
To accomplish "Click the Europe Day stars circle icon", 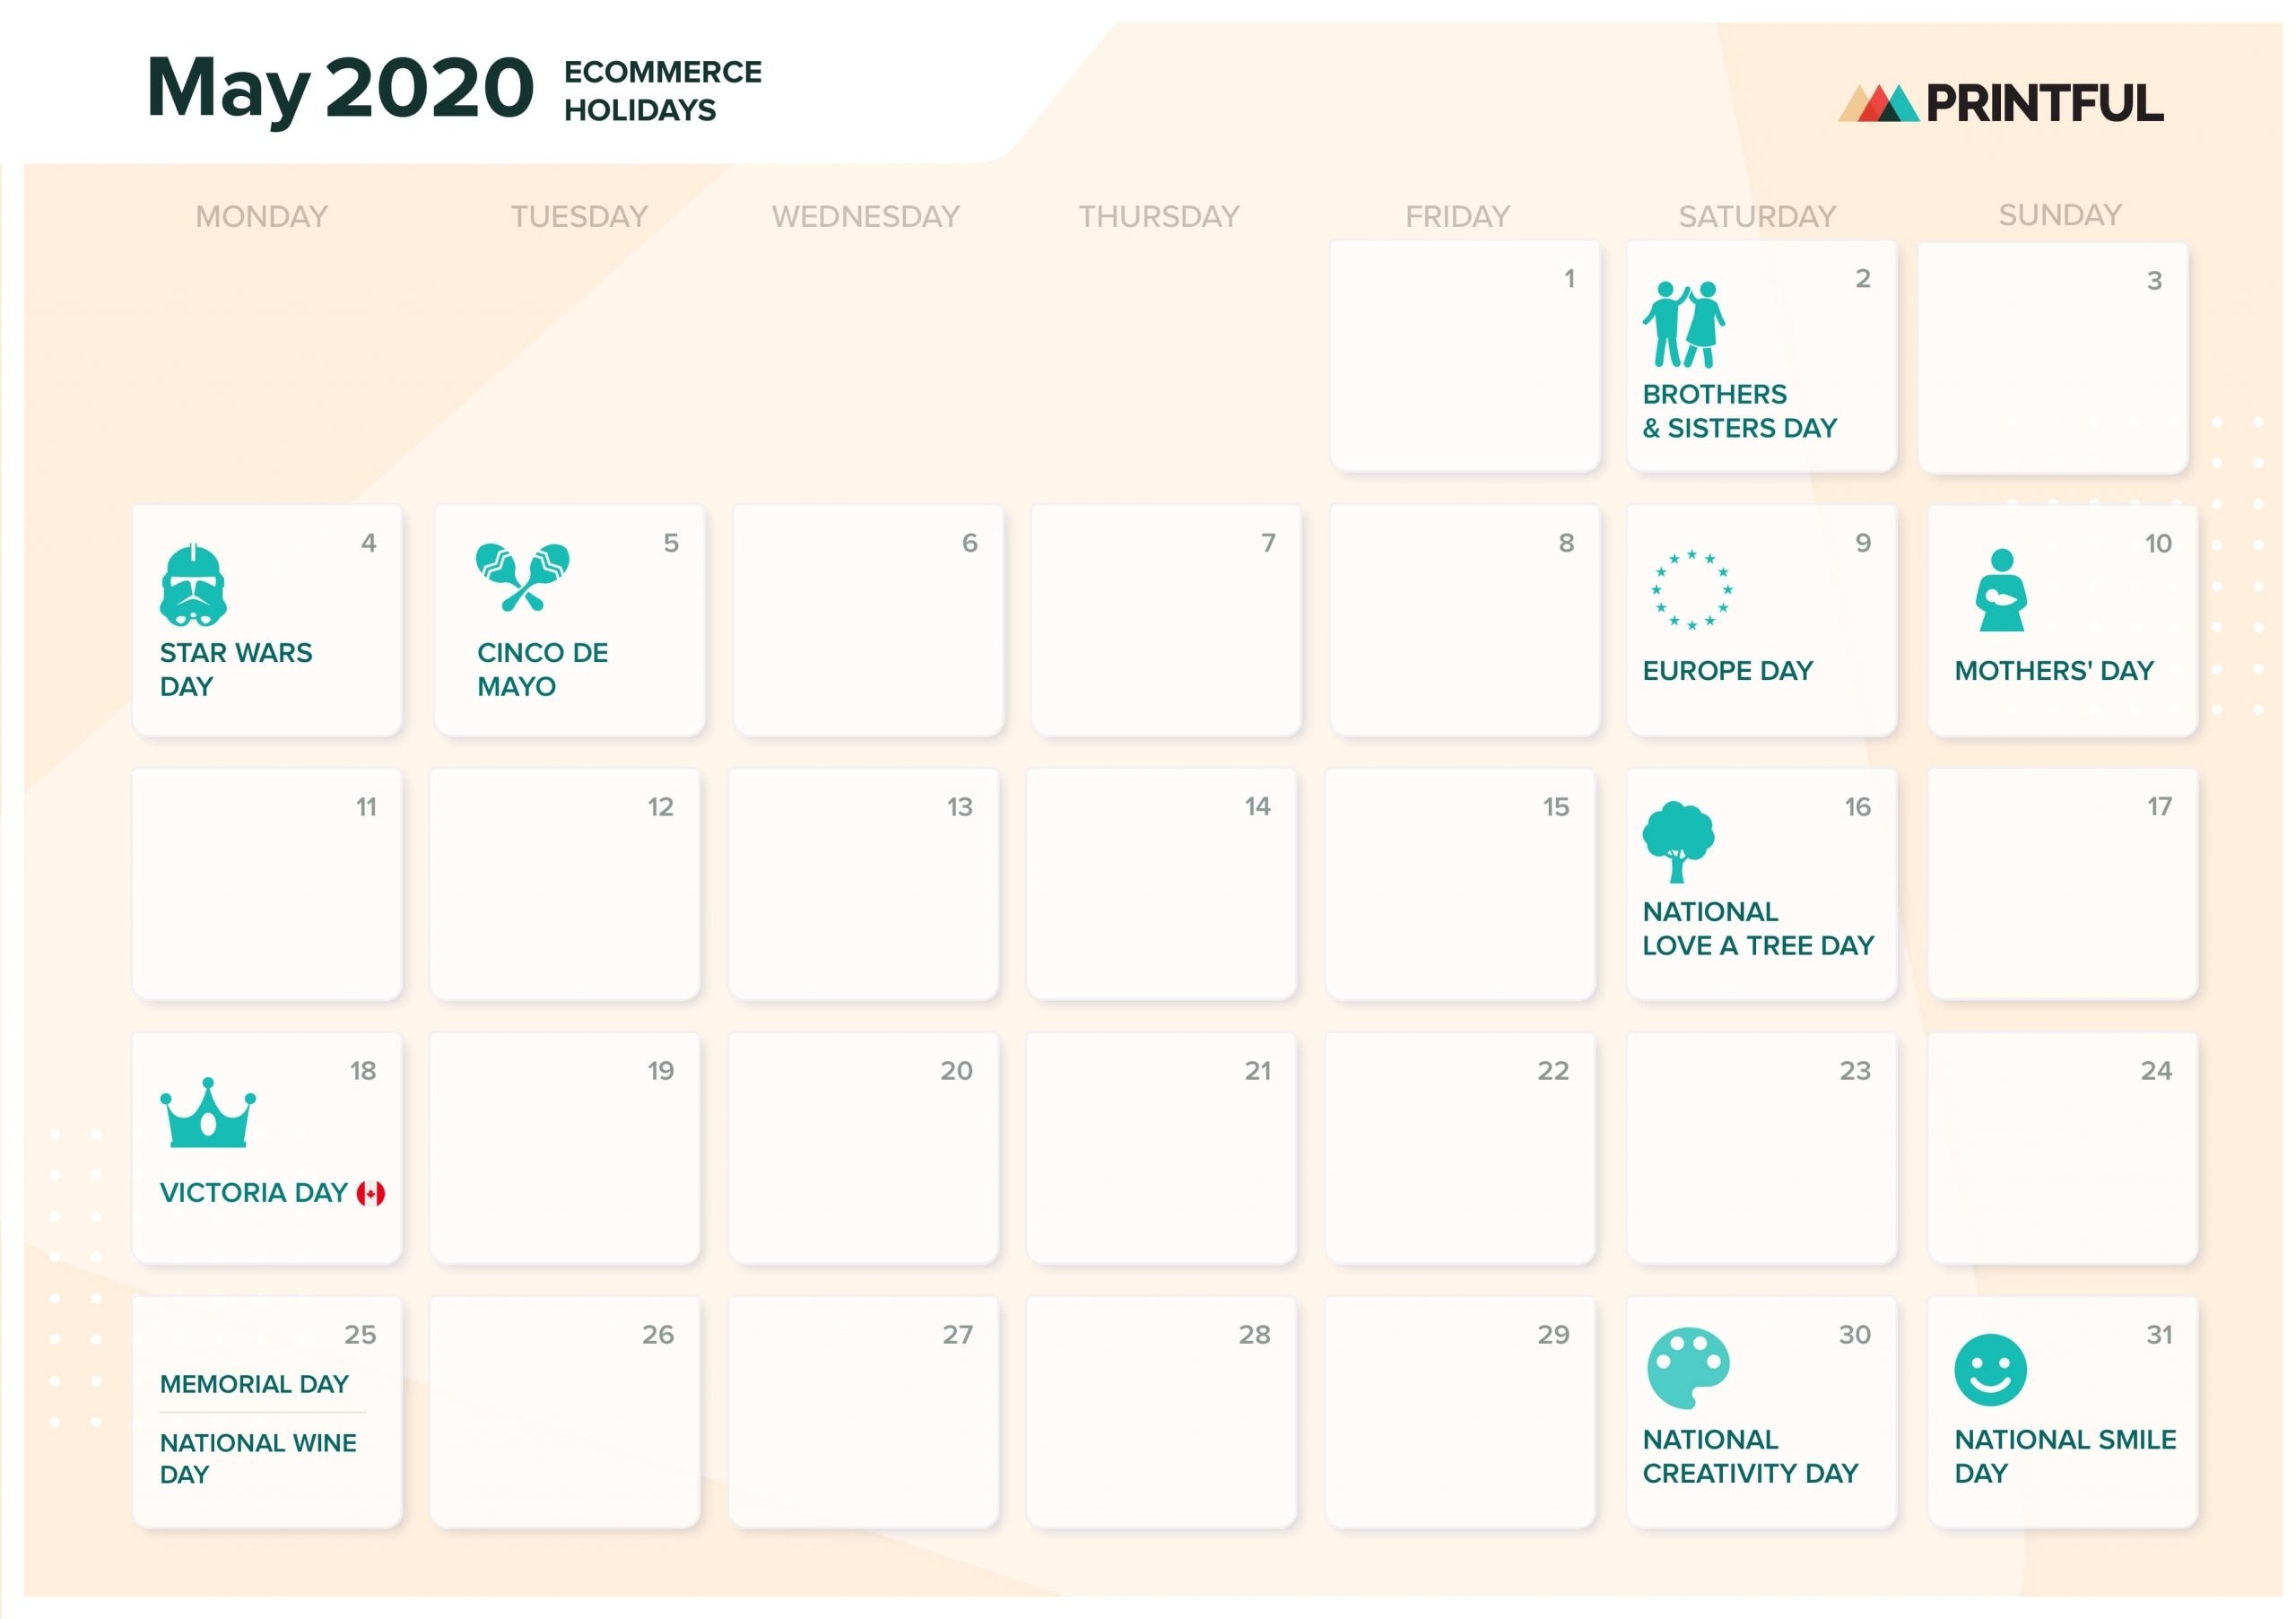I will coord(1688,588).
